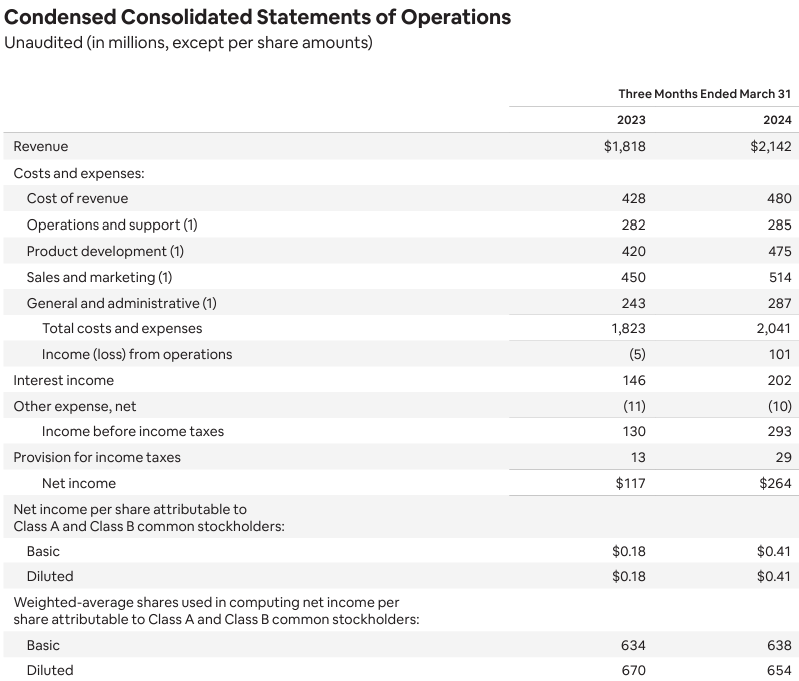Click Total costs and expenses 2024 value
The image size is (799, 681).
(x=774, y=329)
